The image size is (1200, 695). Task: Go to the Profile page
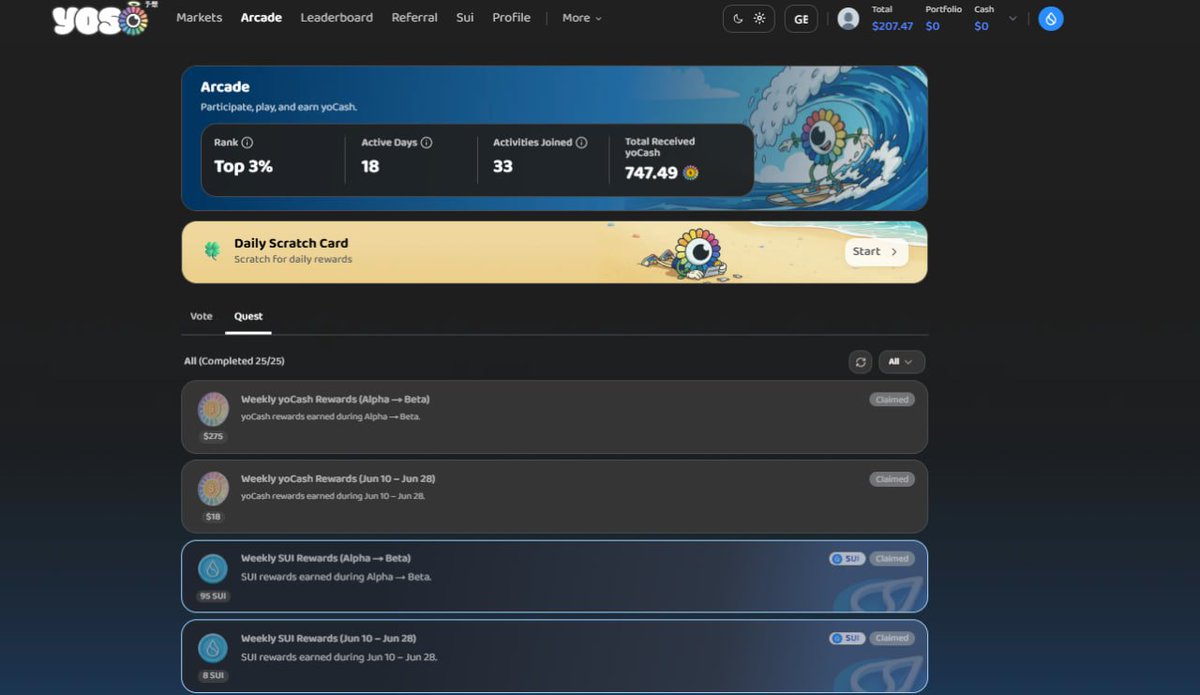511,18
